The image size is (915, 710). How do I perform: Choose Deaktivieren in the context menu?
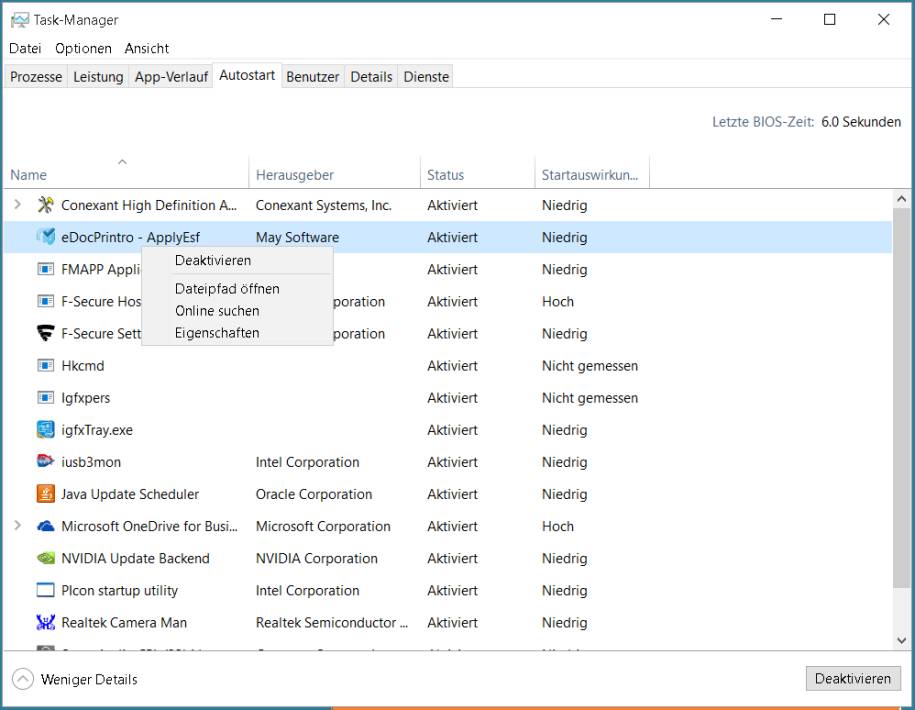(213, 260)
